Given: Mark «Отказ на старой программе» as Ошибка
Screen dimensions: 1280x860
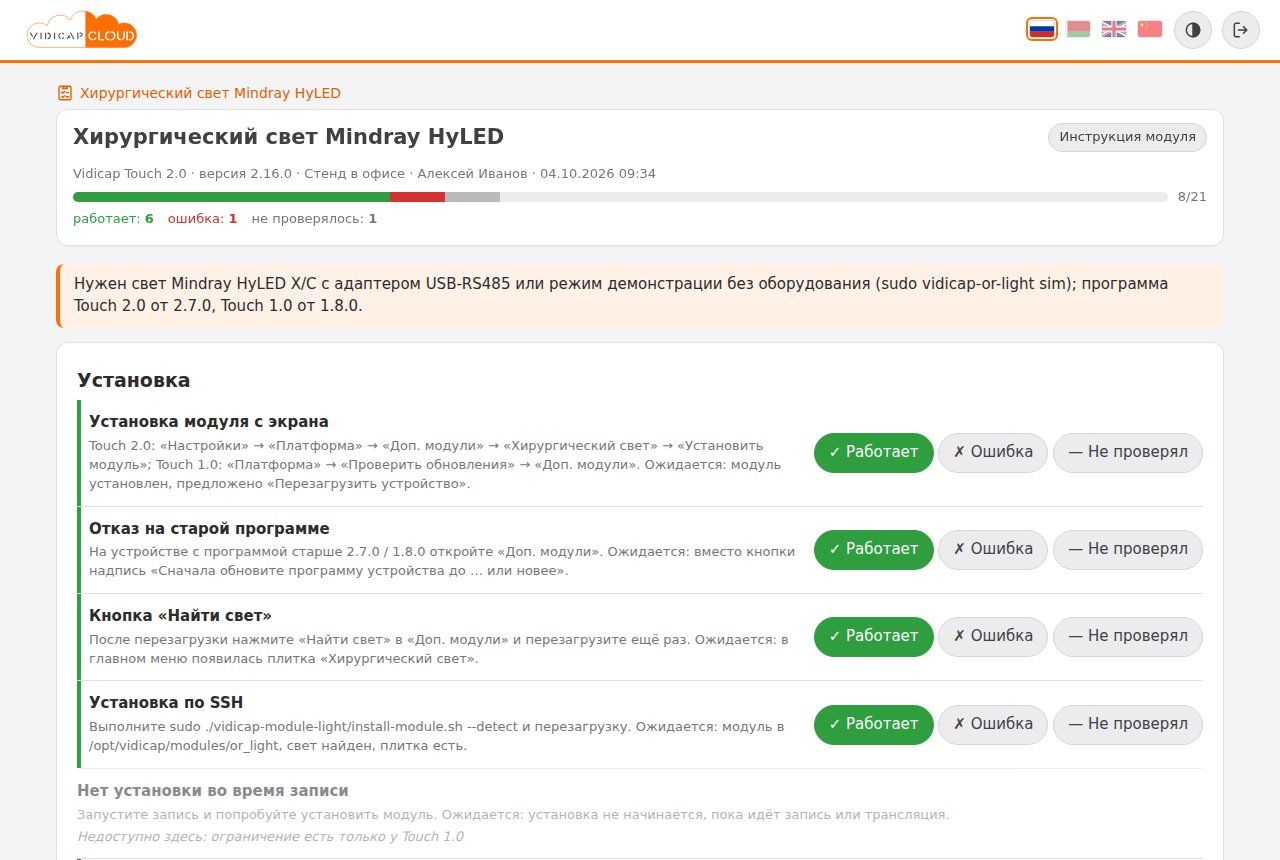Looking at the screenshot, I should (x=993, y=549).
